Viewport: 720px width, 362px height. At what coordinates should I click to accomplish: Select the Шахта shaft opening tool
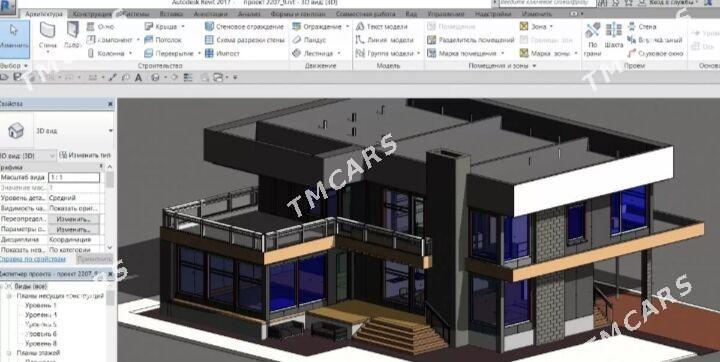click(x=614, y=36)
